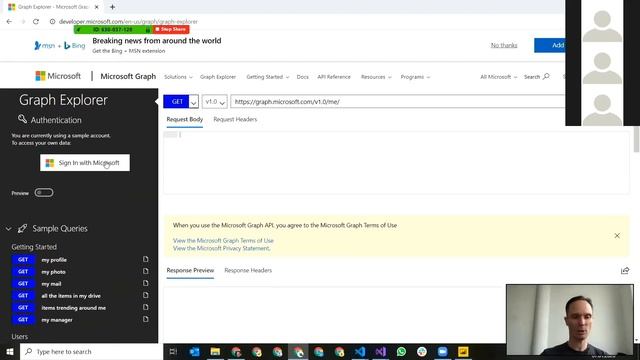Open View the Microsoft Privacy Statement link
The height and width of the screenshot is (360, 640).
(221, 248)
